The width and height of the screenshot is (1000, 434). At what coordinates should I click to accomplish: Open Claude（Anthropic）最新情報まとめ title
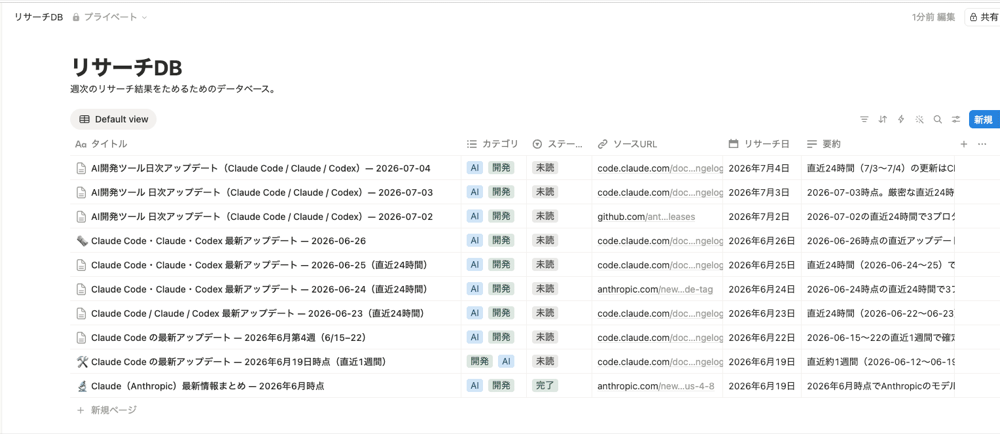[x=208, y=386]
